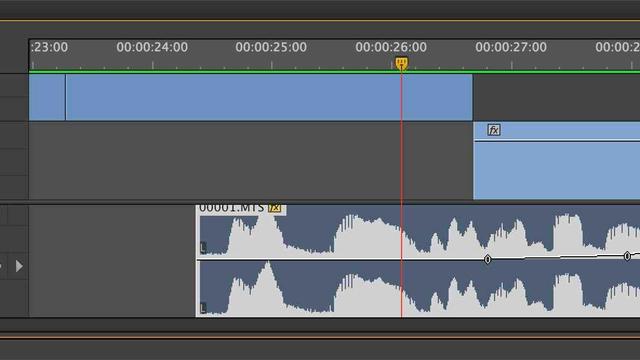The height and width of the screenshot is (360, 640).
Task: Select the 00001.MTS clip name label
Action: tap(231, 208)
